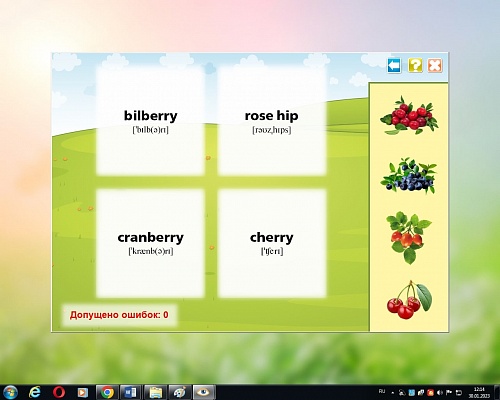
Task: Click the bilberry word card
Action: coord(150,121)
